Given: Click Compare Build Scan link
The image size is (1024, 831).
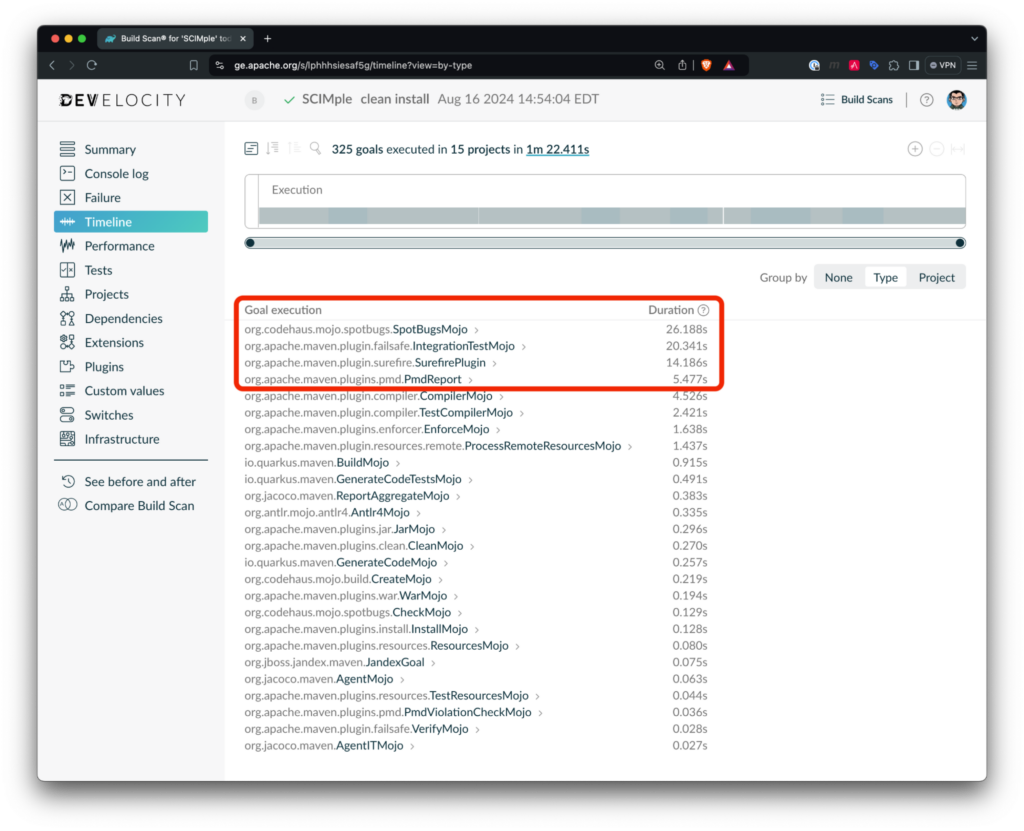Looking at the screenshot, I should click(x=139, y=506).
